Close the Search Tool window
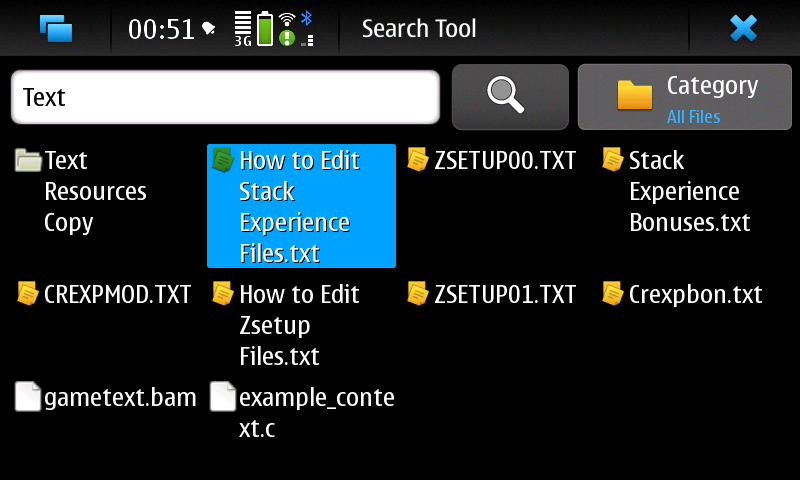Image resolution: width=800 pixels, height=480 pixels. coord(743,28)
